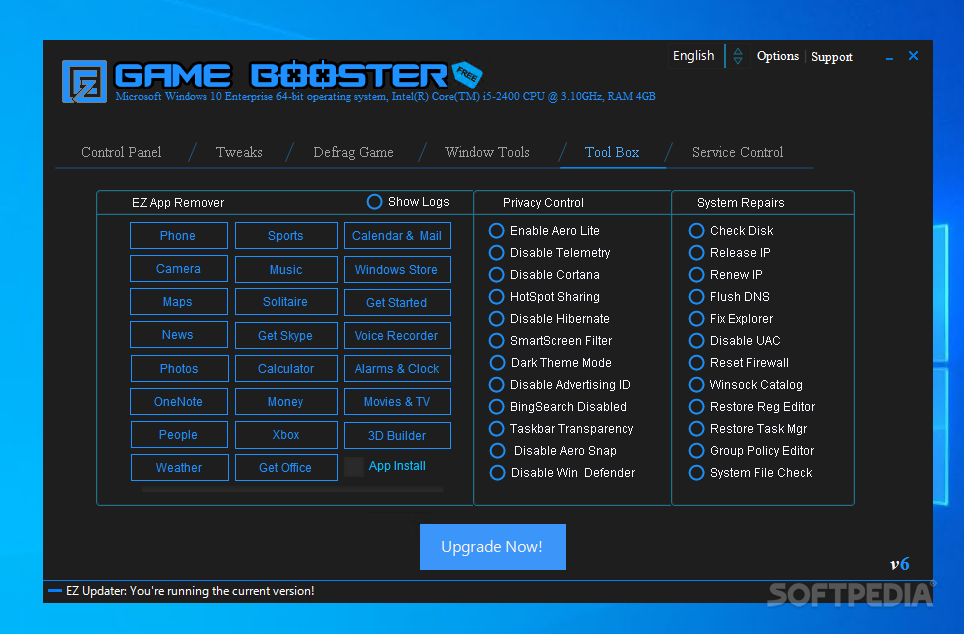Toggle the Show Logs option
The image size is (964, 634).
coord(374,202)
